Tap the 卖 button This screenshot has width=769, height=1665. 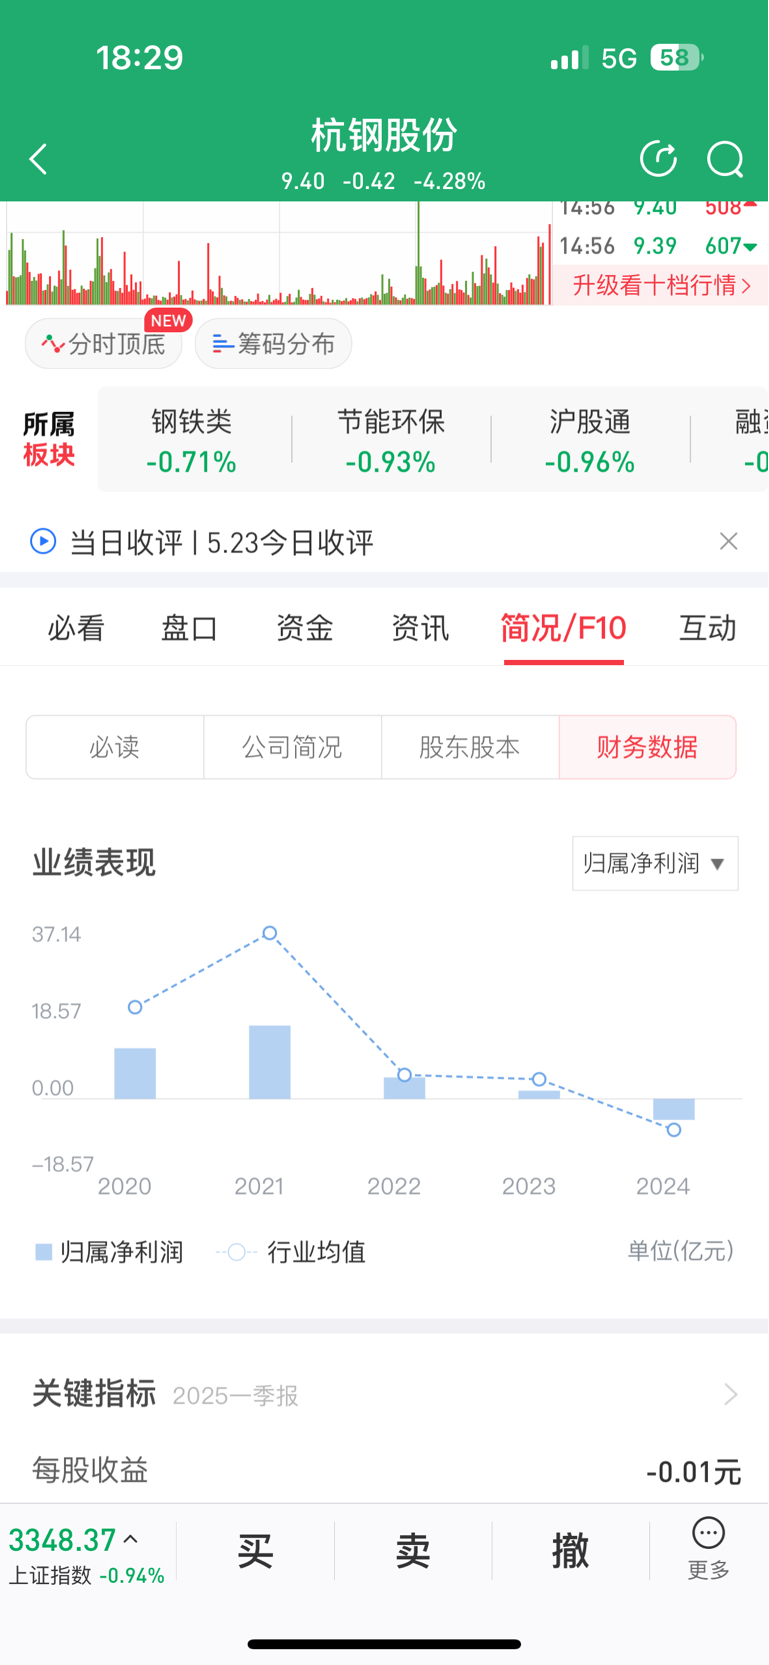click(413, 1551)
